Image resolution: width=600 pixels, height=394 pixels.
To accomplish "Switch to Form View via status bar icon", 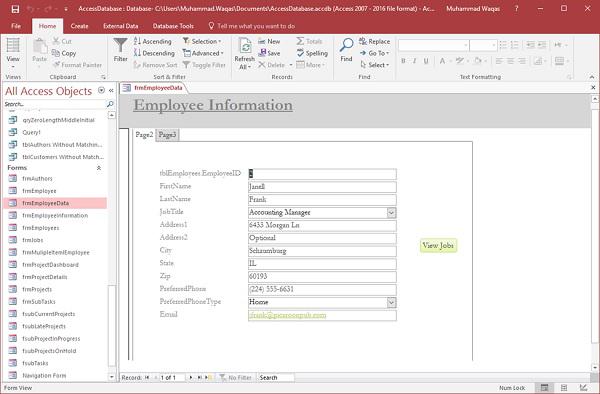I will (x=544, y=388).
